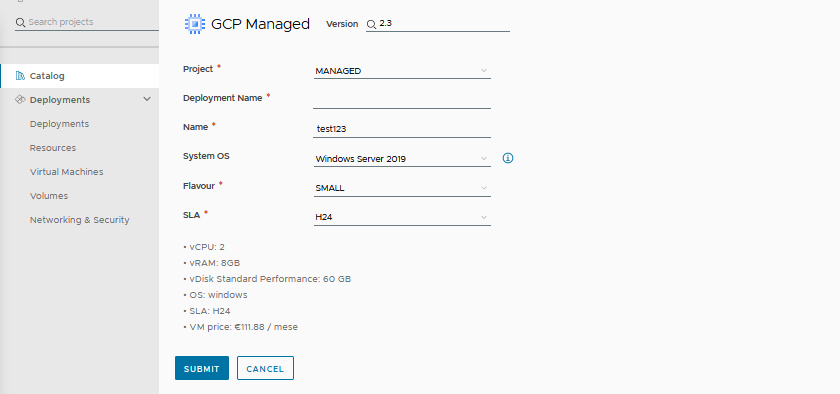Click the SLA: H24 summary line

coord(207,311)
